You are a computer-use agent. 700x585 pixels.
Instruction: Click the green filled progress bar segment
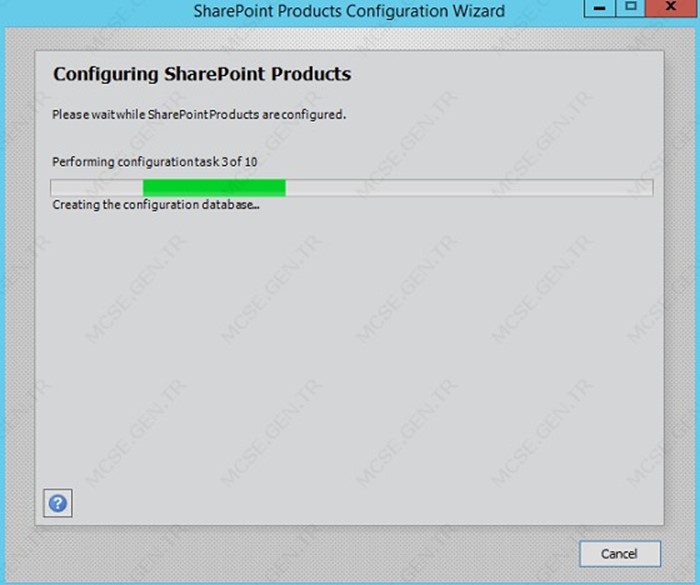click(214, 188)
